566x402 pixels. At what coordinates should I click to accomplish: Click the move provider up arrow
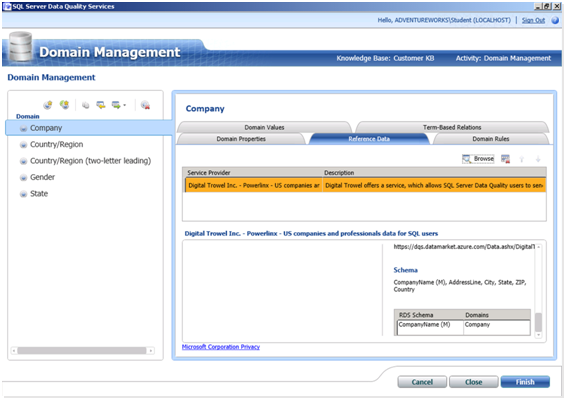pyautogui.click(x=521, y=159)
